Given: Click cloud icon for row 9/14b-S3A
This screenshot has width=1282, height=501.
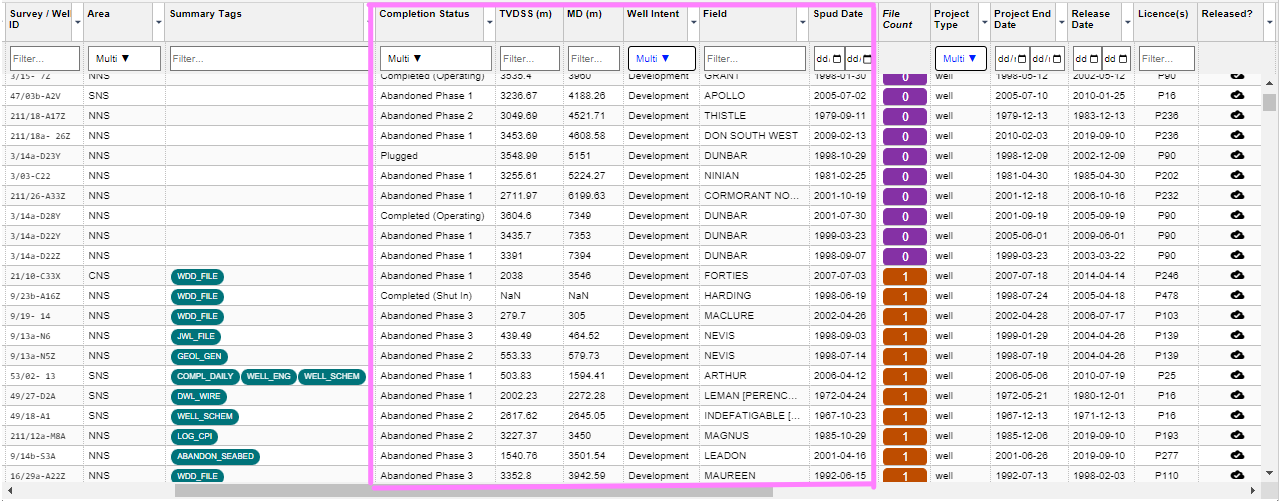Looking at the screenshot, I should click(1237, 456).
